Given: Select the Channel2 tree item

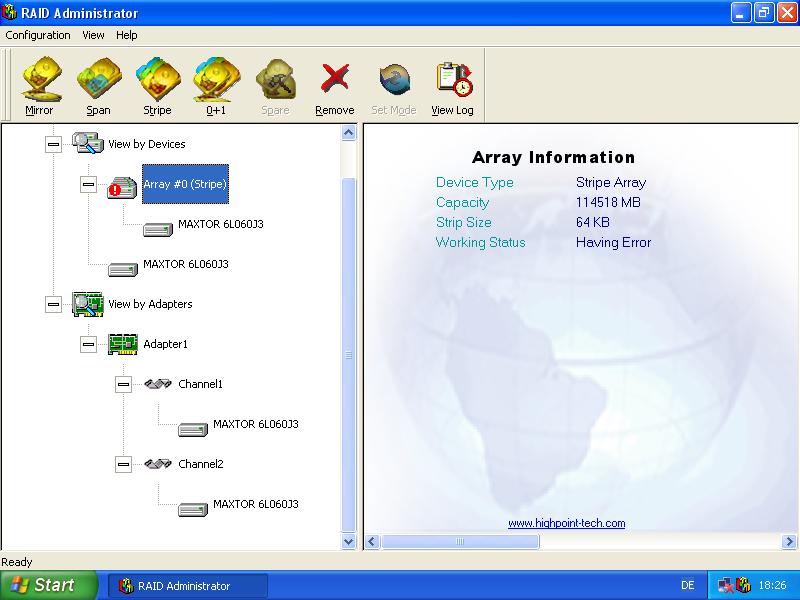Looking at the screenshot, I should (x=201, y=464).
